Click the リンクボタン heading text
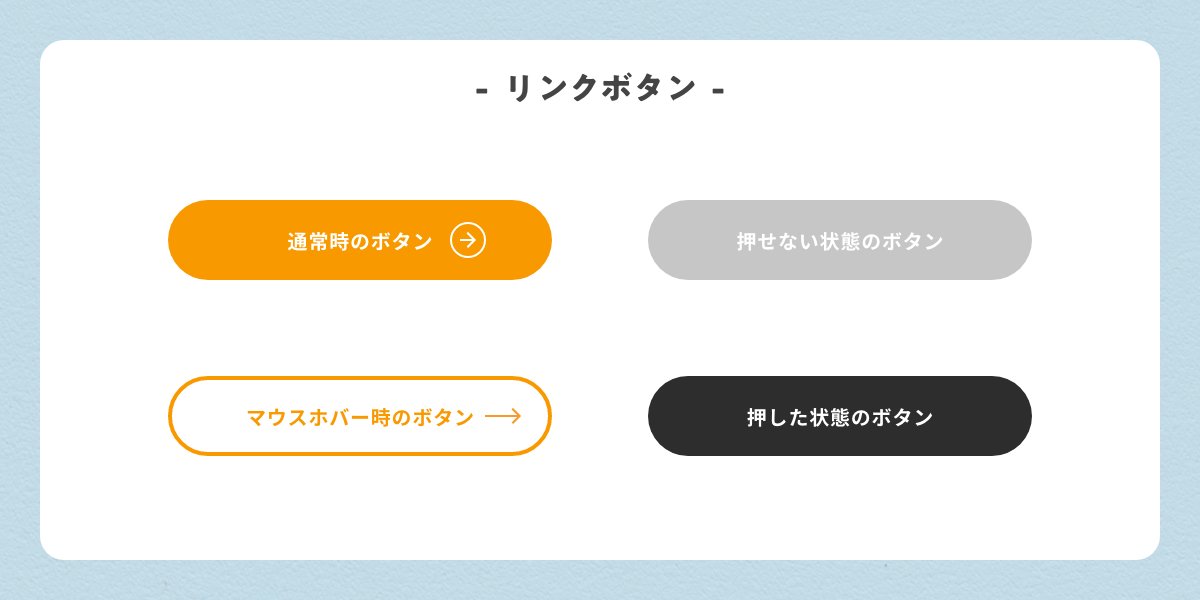This screenshot has width=1200, height=600. tap(600, 88)
